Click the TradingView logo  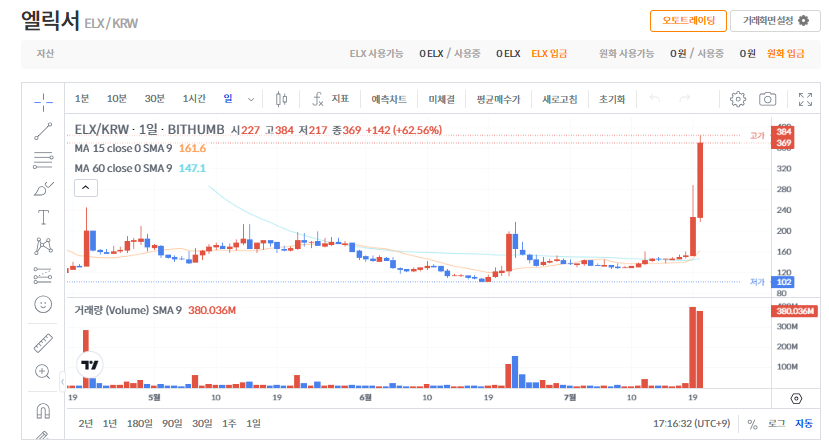(x=90, y=365)
